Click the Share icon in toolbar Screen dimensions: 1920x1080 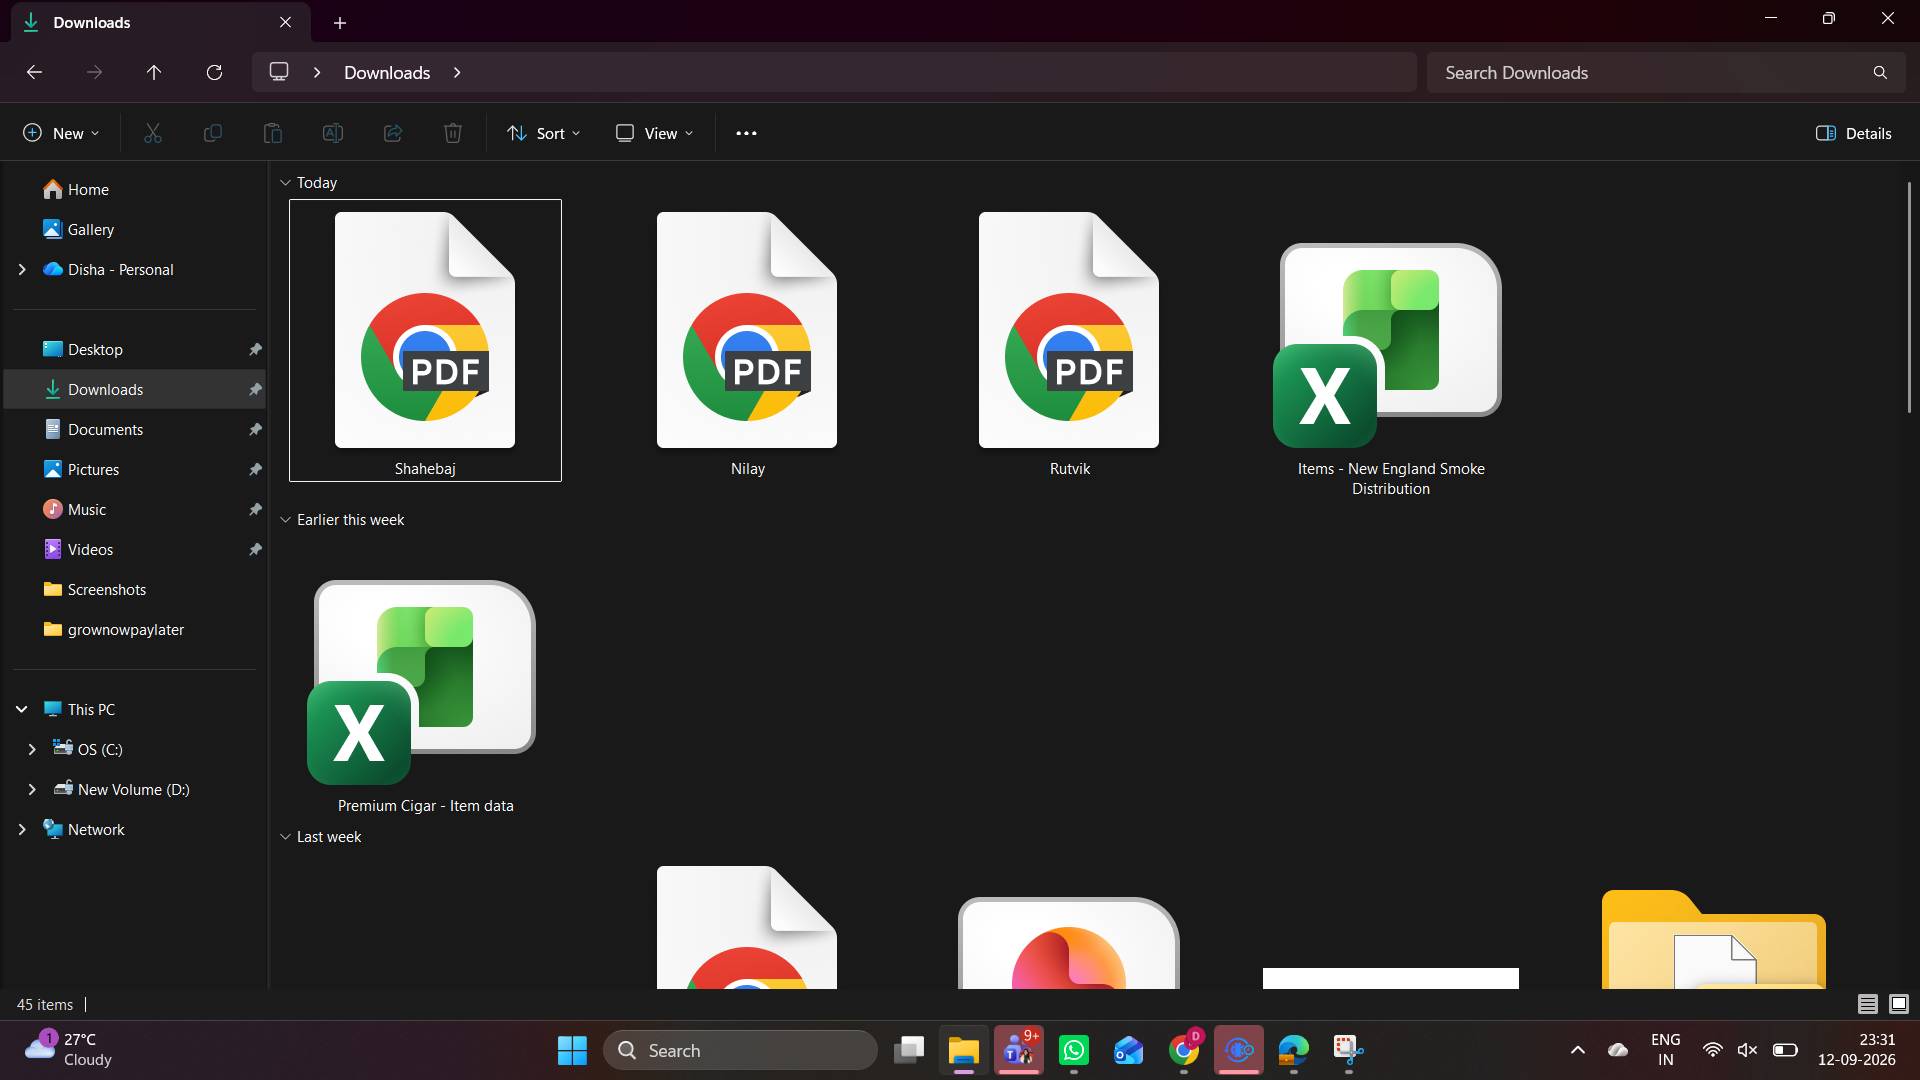point(393,133)
